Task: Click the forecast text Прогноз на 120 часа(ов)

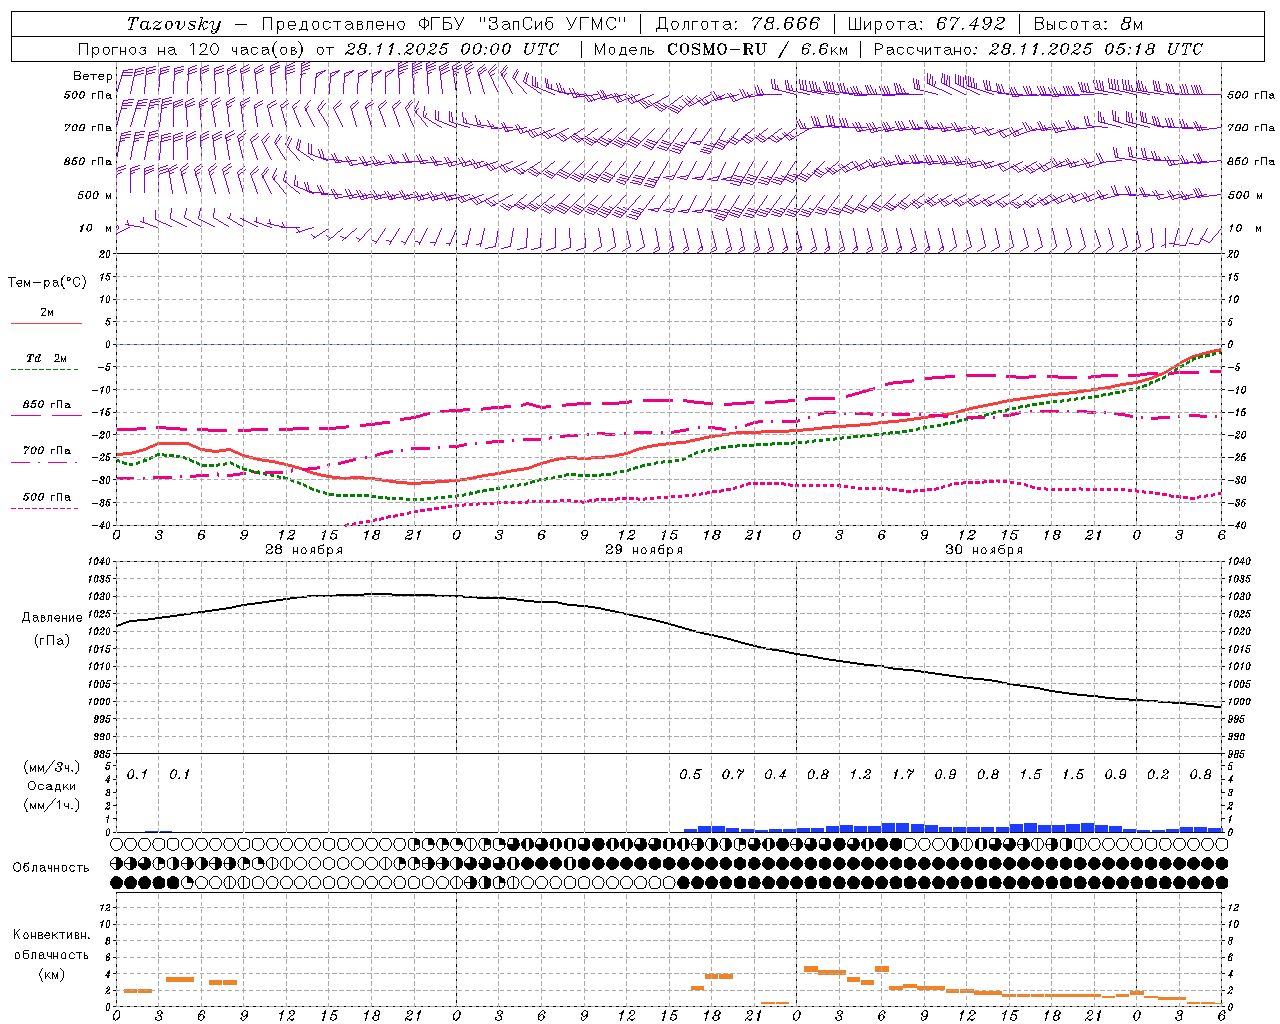Action: 192,49
